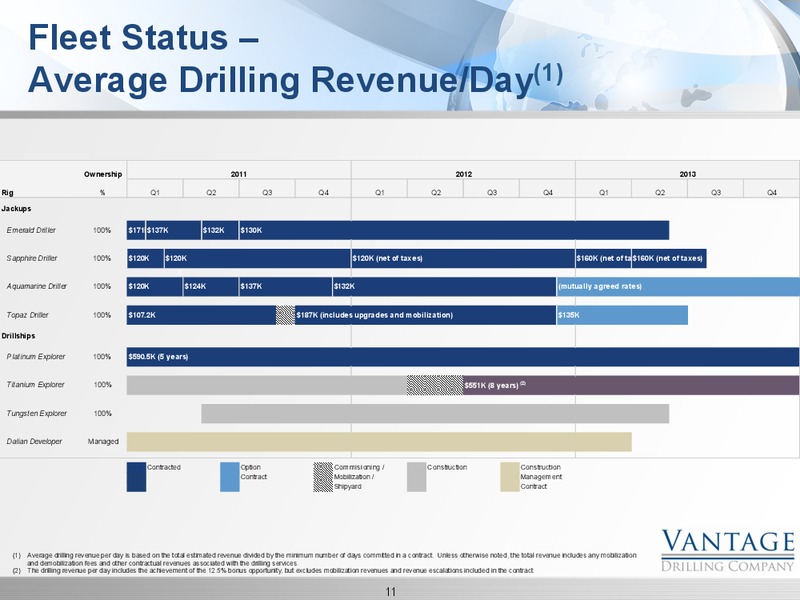This screenshot has width=800, height=600.
Task: Click the Contracted legend label
Action: click(x=164, y=467)
